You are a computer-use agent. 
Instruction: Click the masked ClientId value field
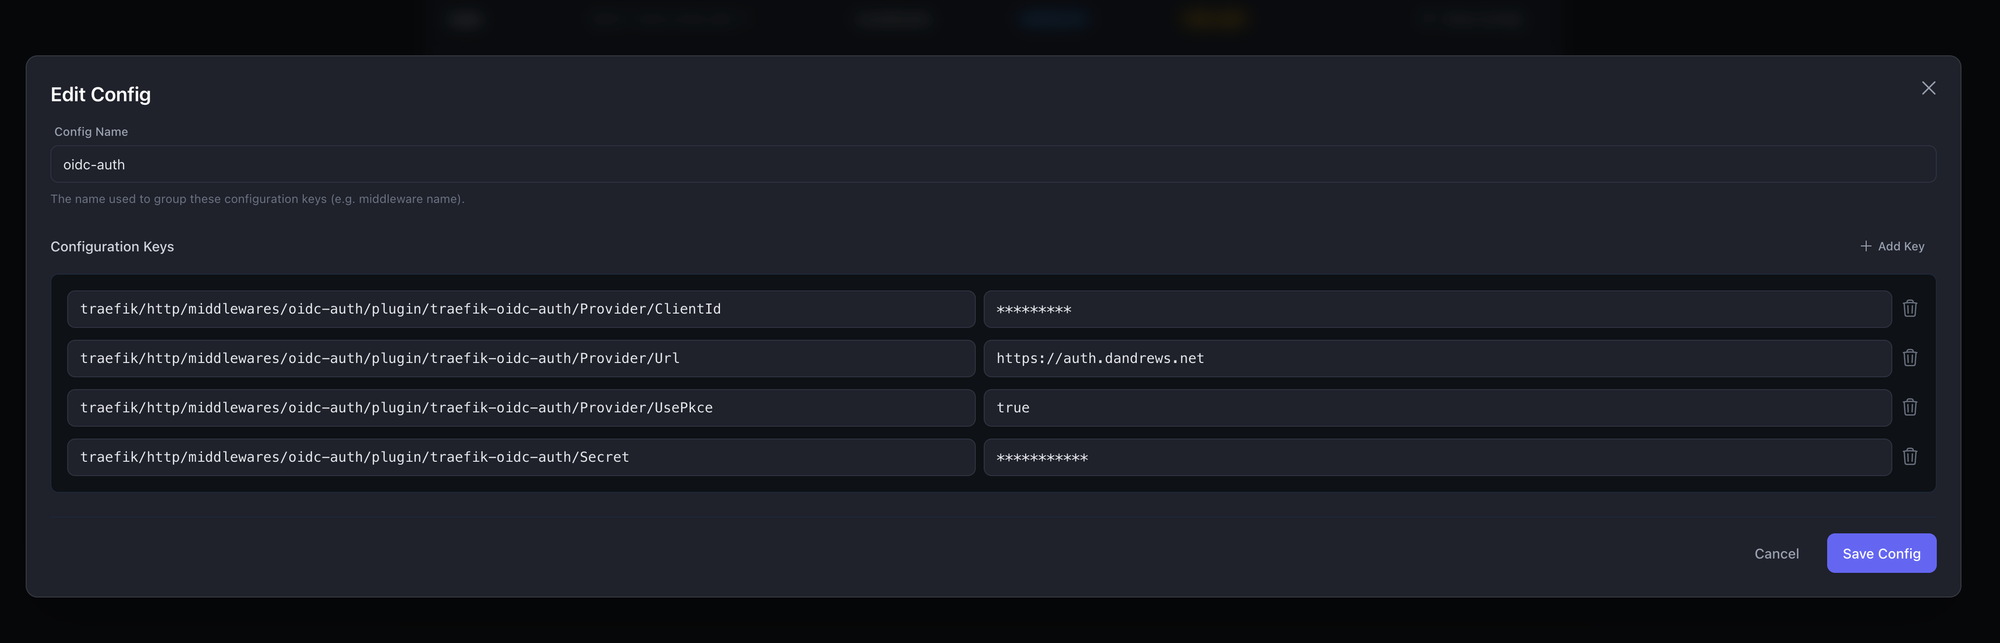pyautogui.click(x=1436, y=309)
